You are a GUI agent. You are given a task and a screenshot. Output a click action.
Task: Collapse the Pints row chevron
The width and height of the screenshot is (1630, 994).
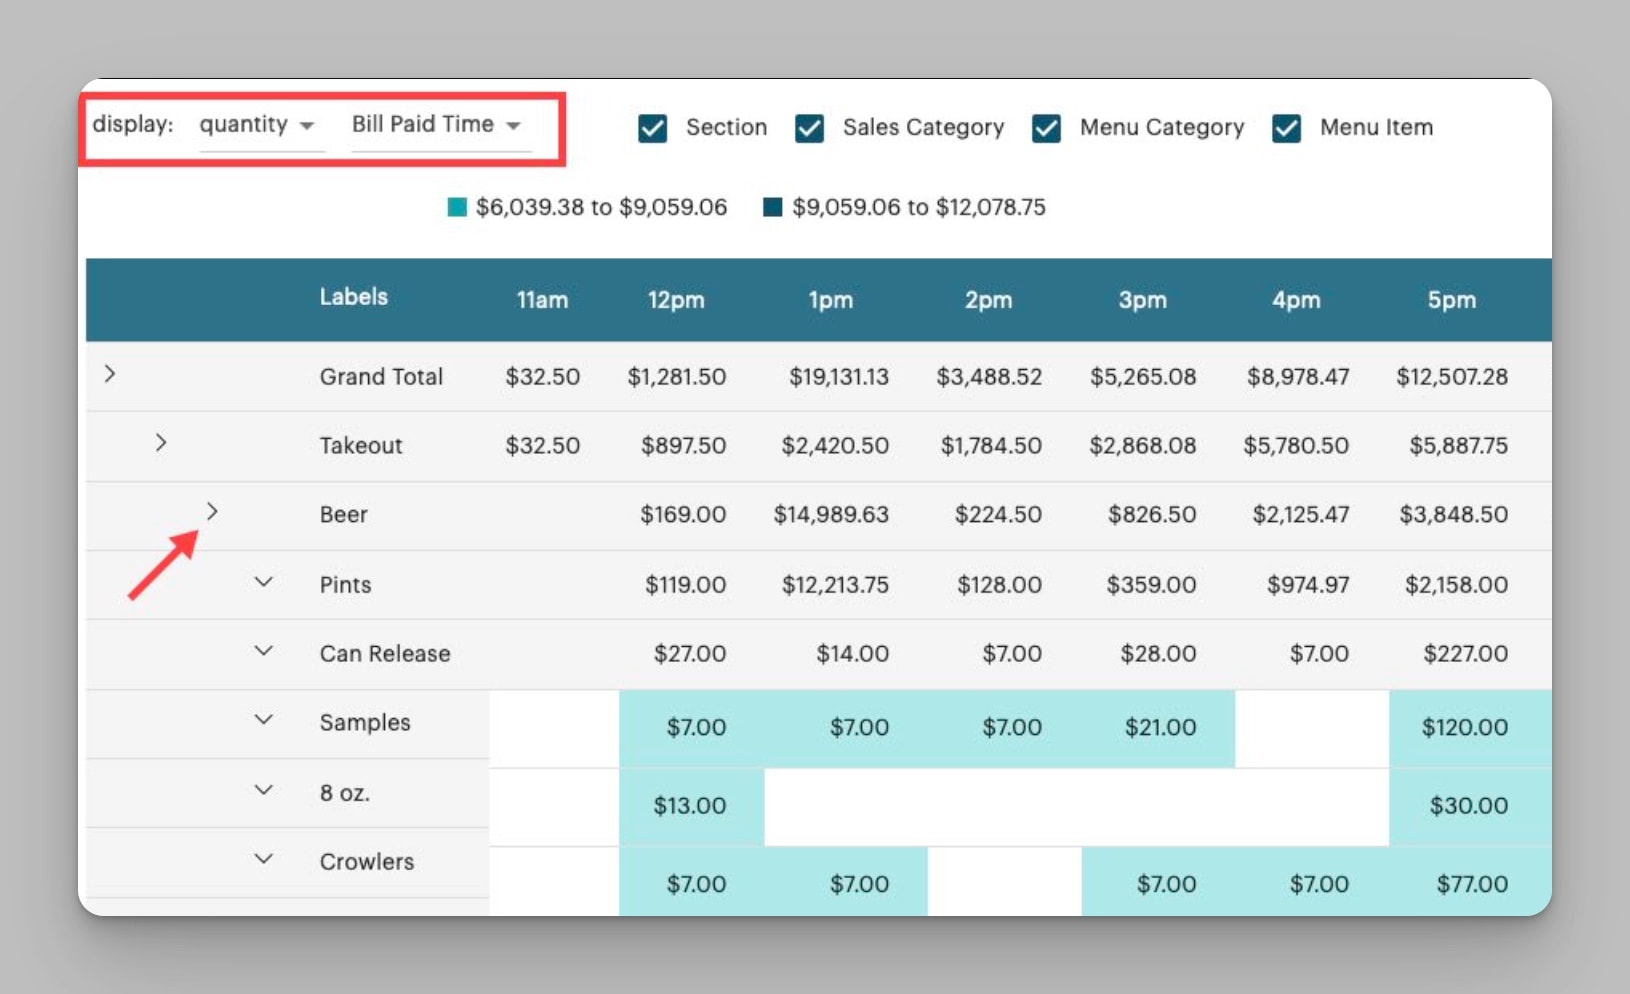263,582
